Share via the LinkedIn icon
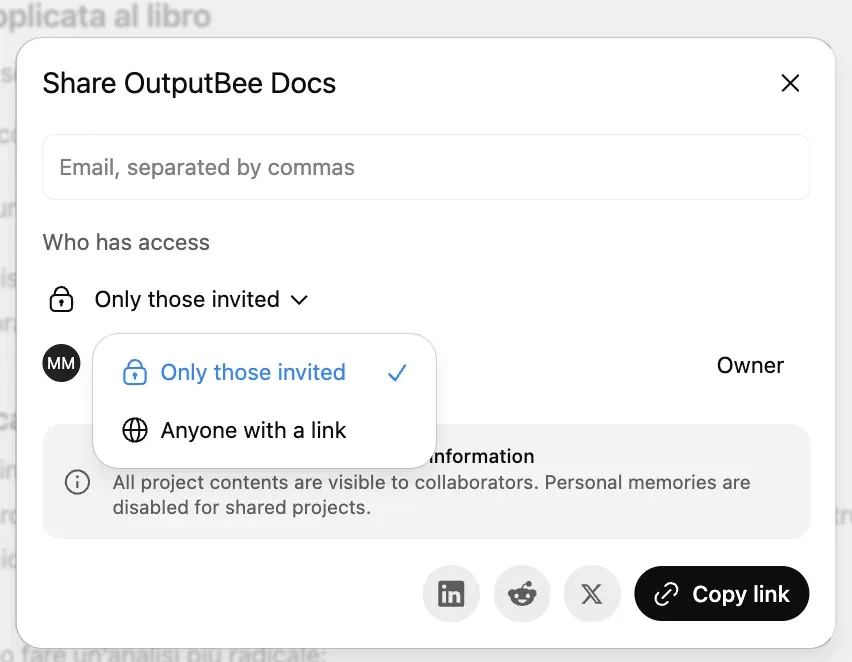 coord(451,594)
